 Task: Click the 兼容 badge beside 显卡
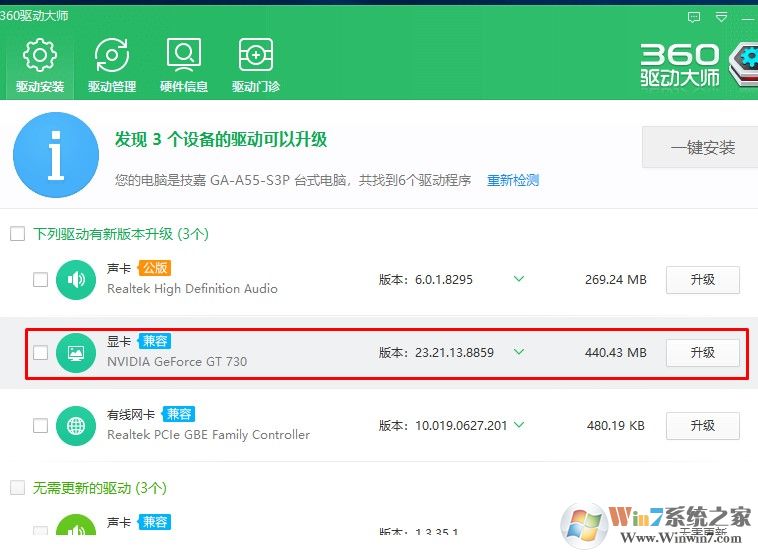coord(155,341)
